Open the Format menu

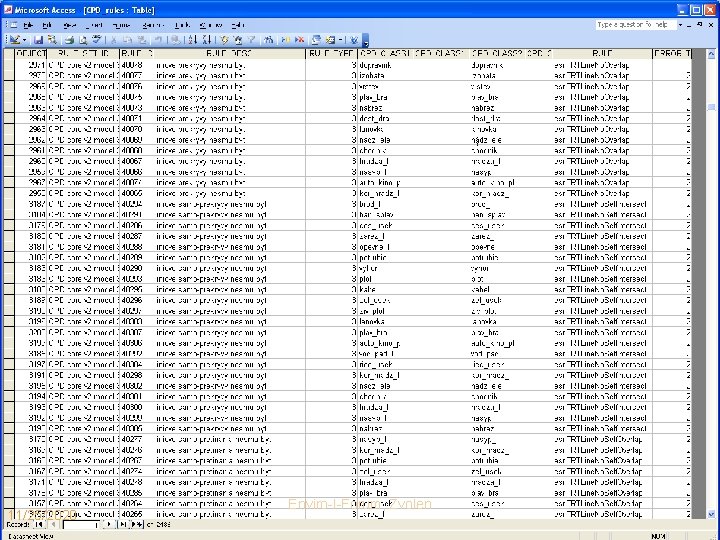[x=121, y=25]
